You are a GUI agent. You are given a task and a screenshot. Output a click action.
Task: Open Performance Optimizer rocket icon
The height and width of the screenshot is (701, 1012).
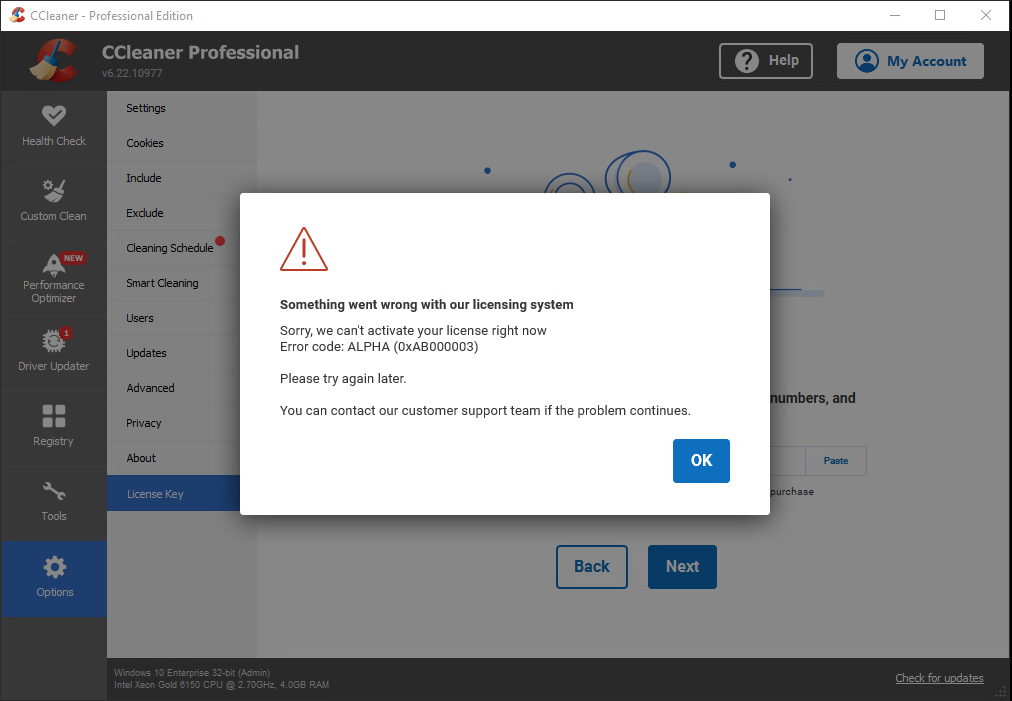[54, 263]
